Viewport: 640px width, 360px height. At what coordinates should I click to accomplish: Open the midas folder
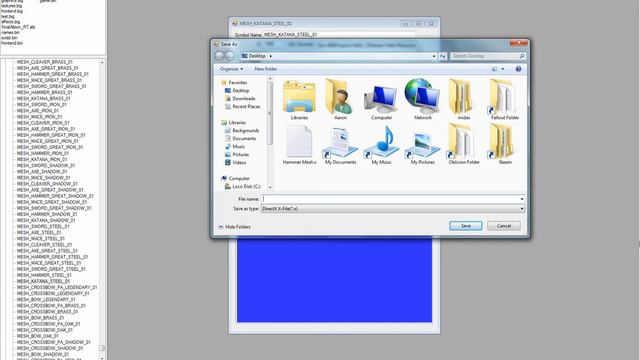pos(464,100)
